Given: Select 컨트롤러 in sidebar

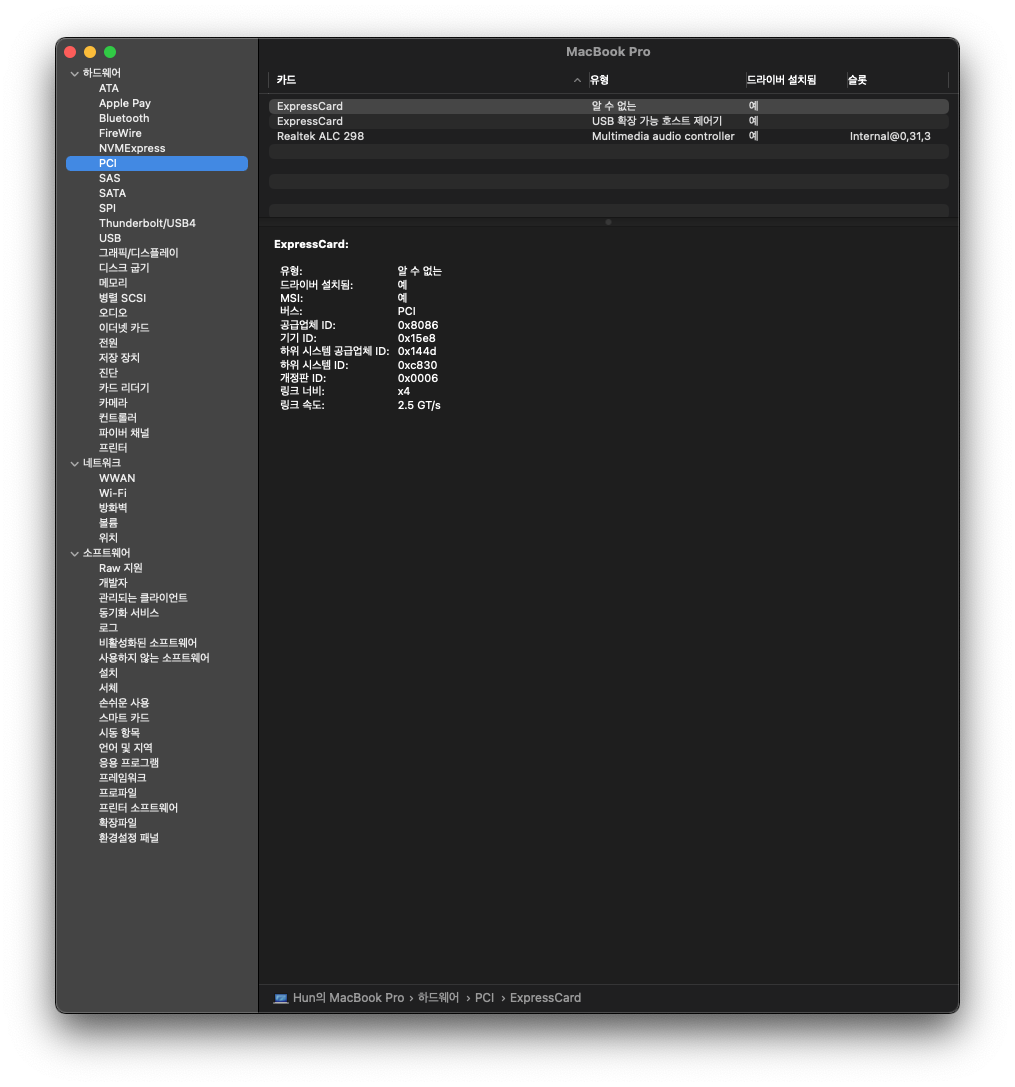Looking at the screenshot, I should 118,418.
